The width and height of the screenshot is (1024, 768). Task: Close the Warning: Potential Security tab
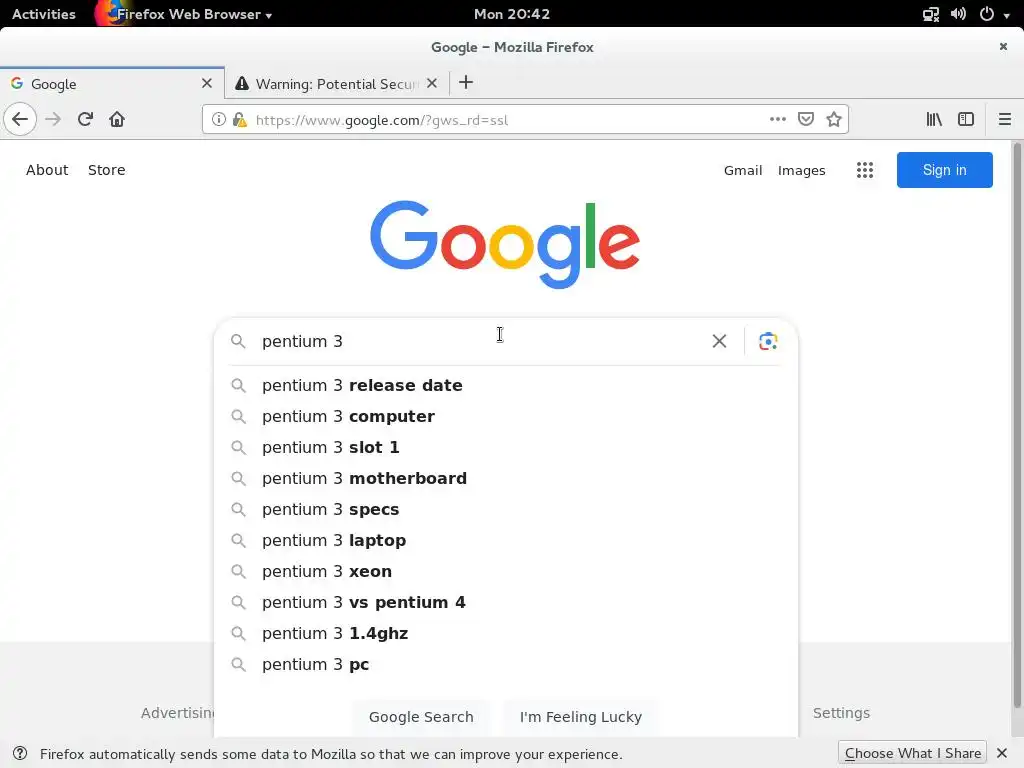pos(432,84)
